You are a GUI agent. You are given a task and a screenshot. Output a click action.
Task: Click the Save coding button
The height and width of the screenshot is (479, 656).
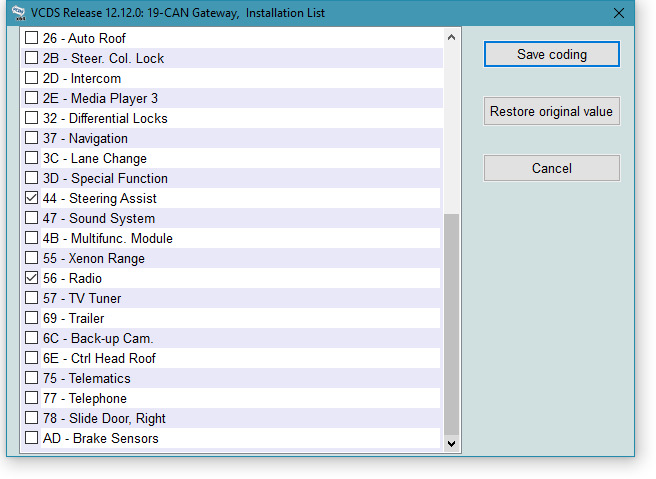[551, 54]
